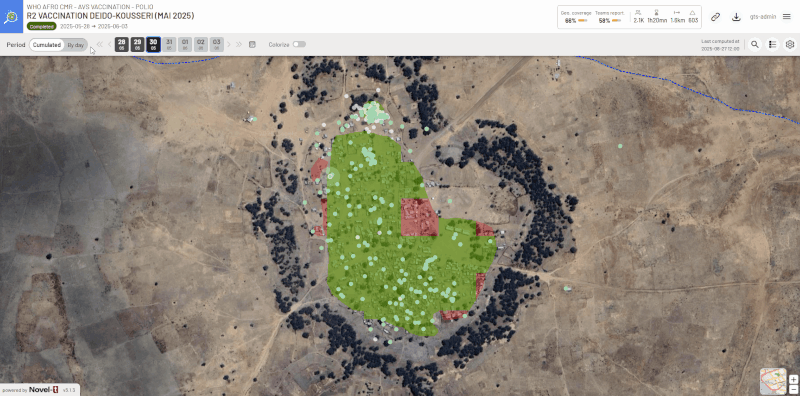The height and width of the screenshot is (396, 800).
Task: Click the download icon in the header
Action: coord(736,17)
